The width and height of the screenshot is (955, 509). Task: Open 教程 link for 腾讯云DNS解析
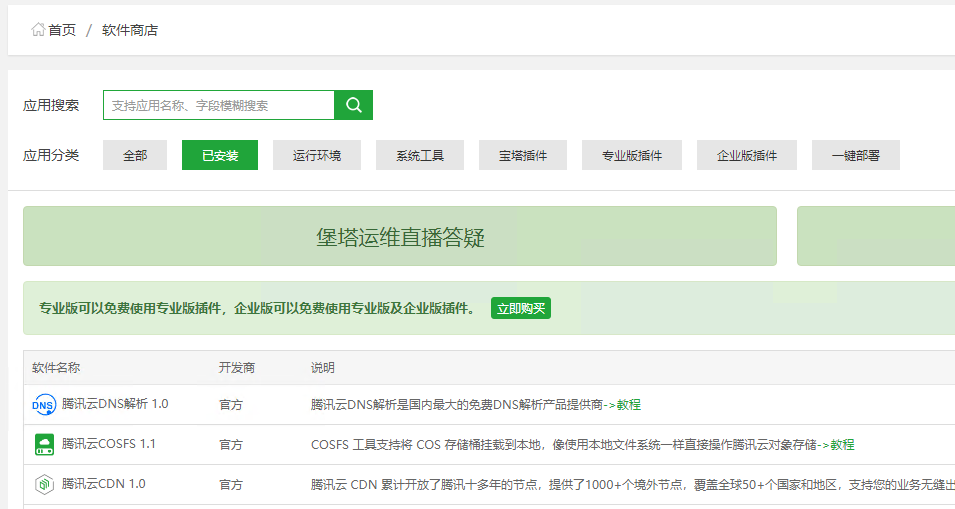[x=629, y=404]
